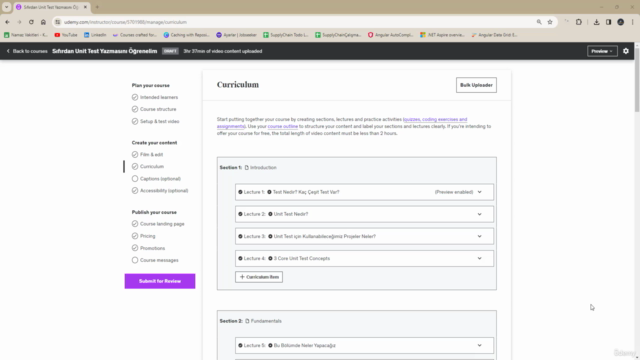Open the Caching with Reposi... bookmark
Image resolution: width=640 pixels, height=360 pixels.
(187, 35)
